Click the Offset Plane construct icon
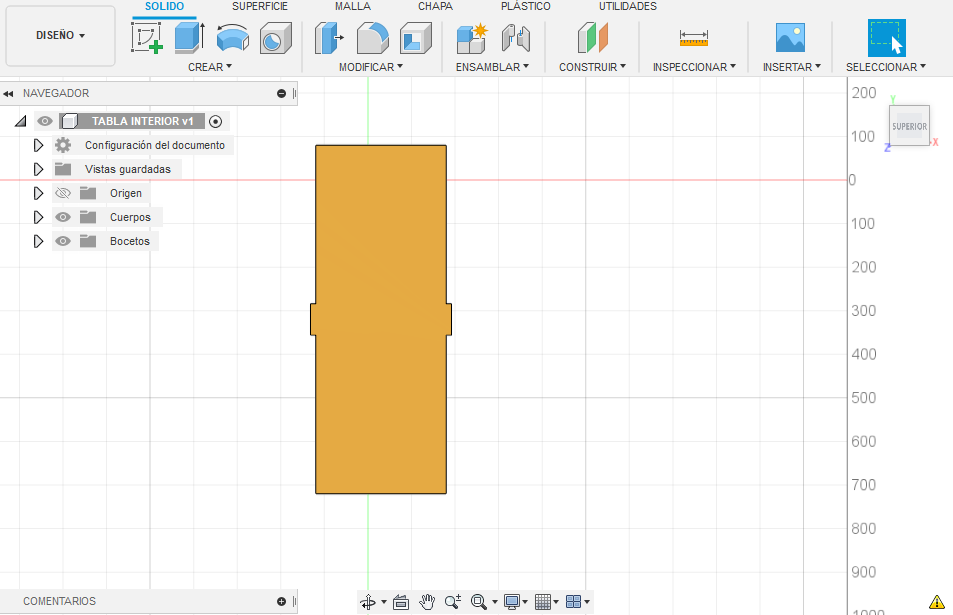The image size is (953, 615). (593, 38)
